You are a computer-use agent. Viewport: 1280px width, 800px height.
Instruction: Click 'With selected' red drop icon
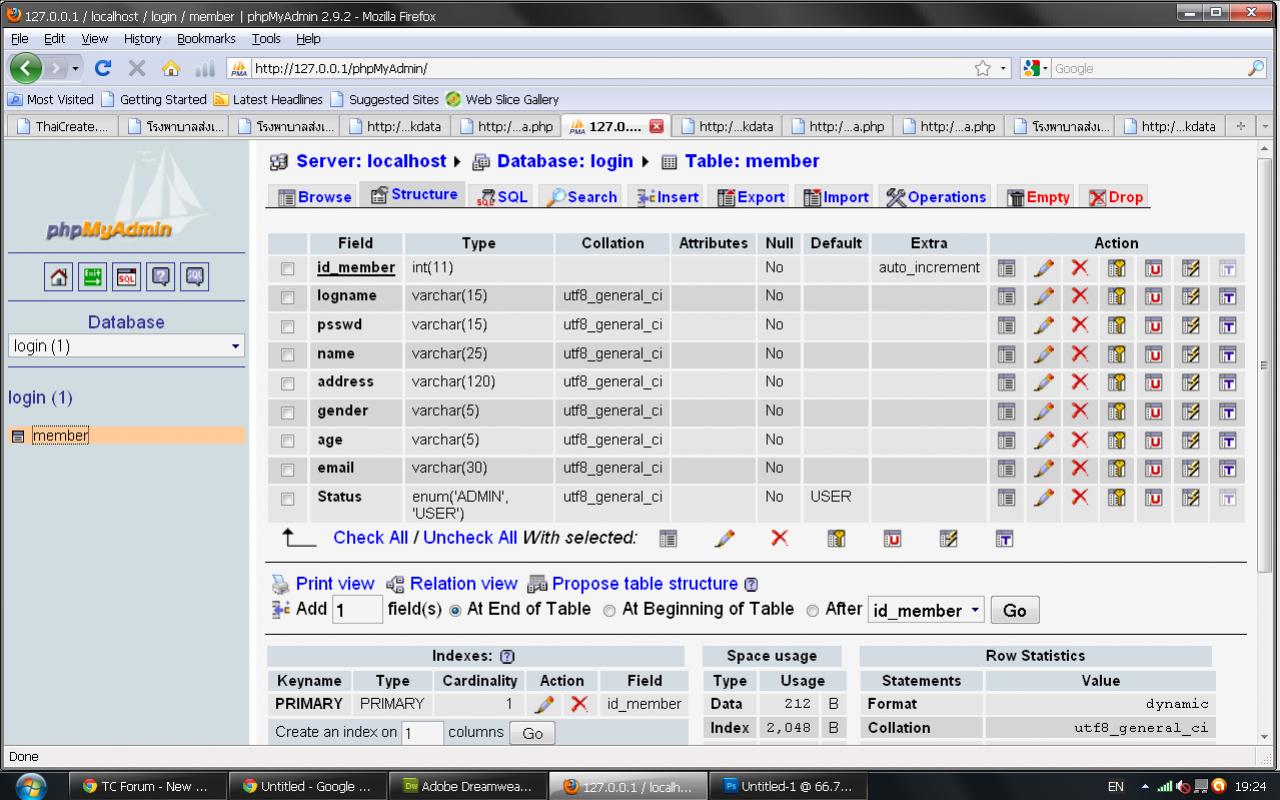pyautogui.click(x=780, y=538)
